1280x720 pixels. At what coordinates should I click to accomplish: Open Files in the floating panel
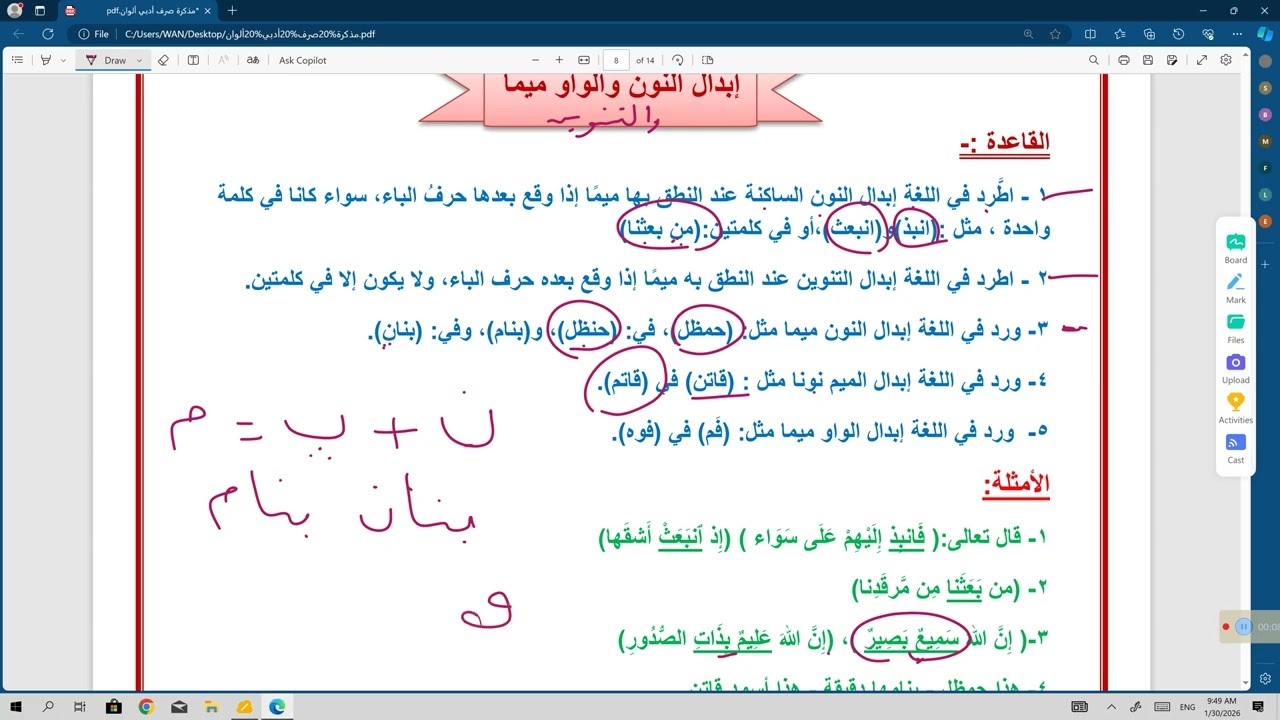click(x=1236, y=328)
